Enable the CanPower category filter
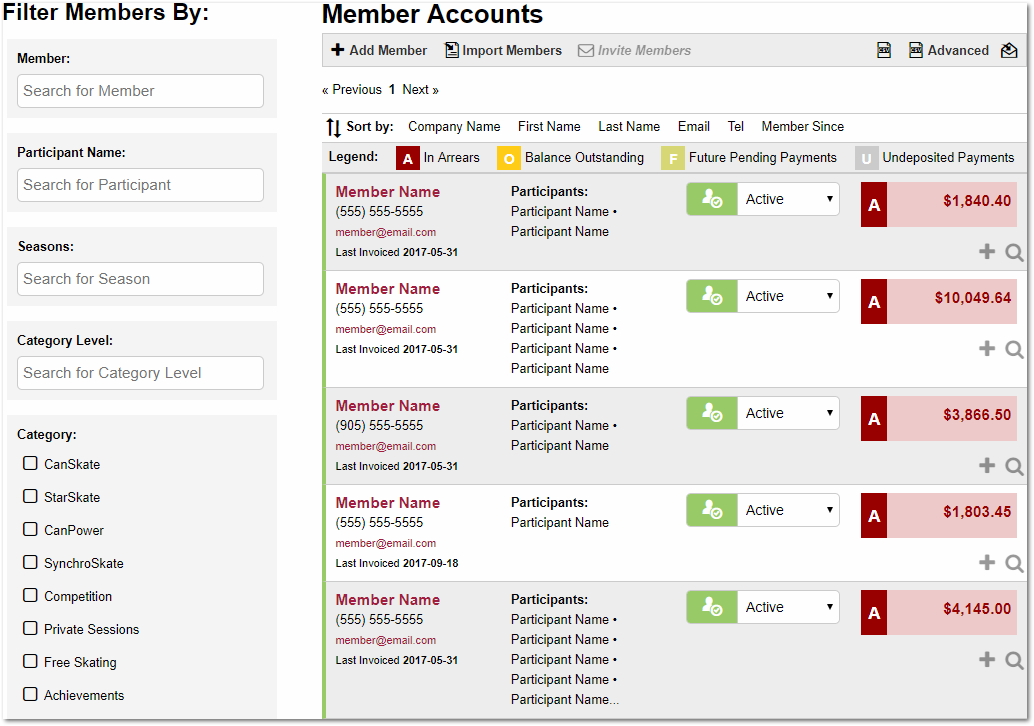 click(30, 529)
